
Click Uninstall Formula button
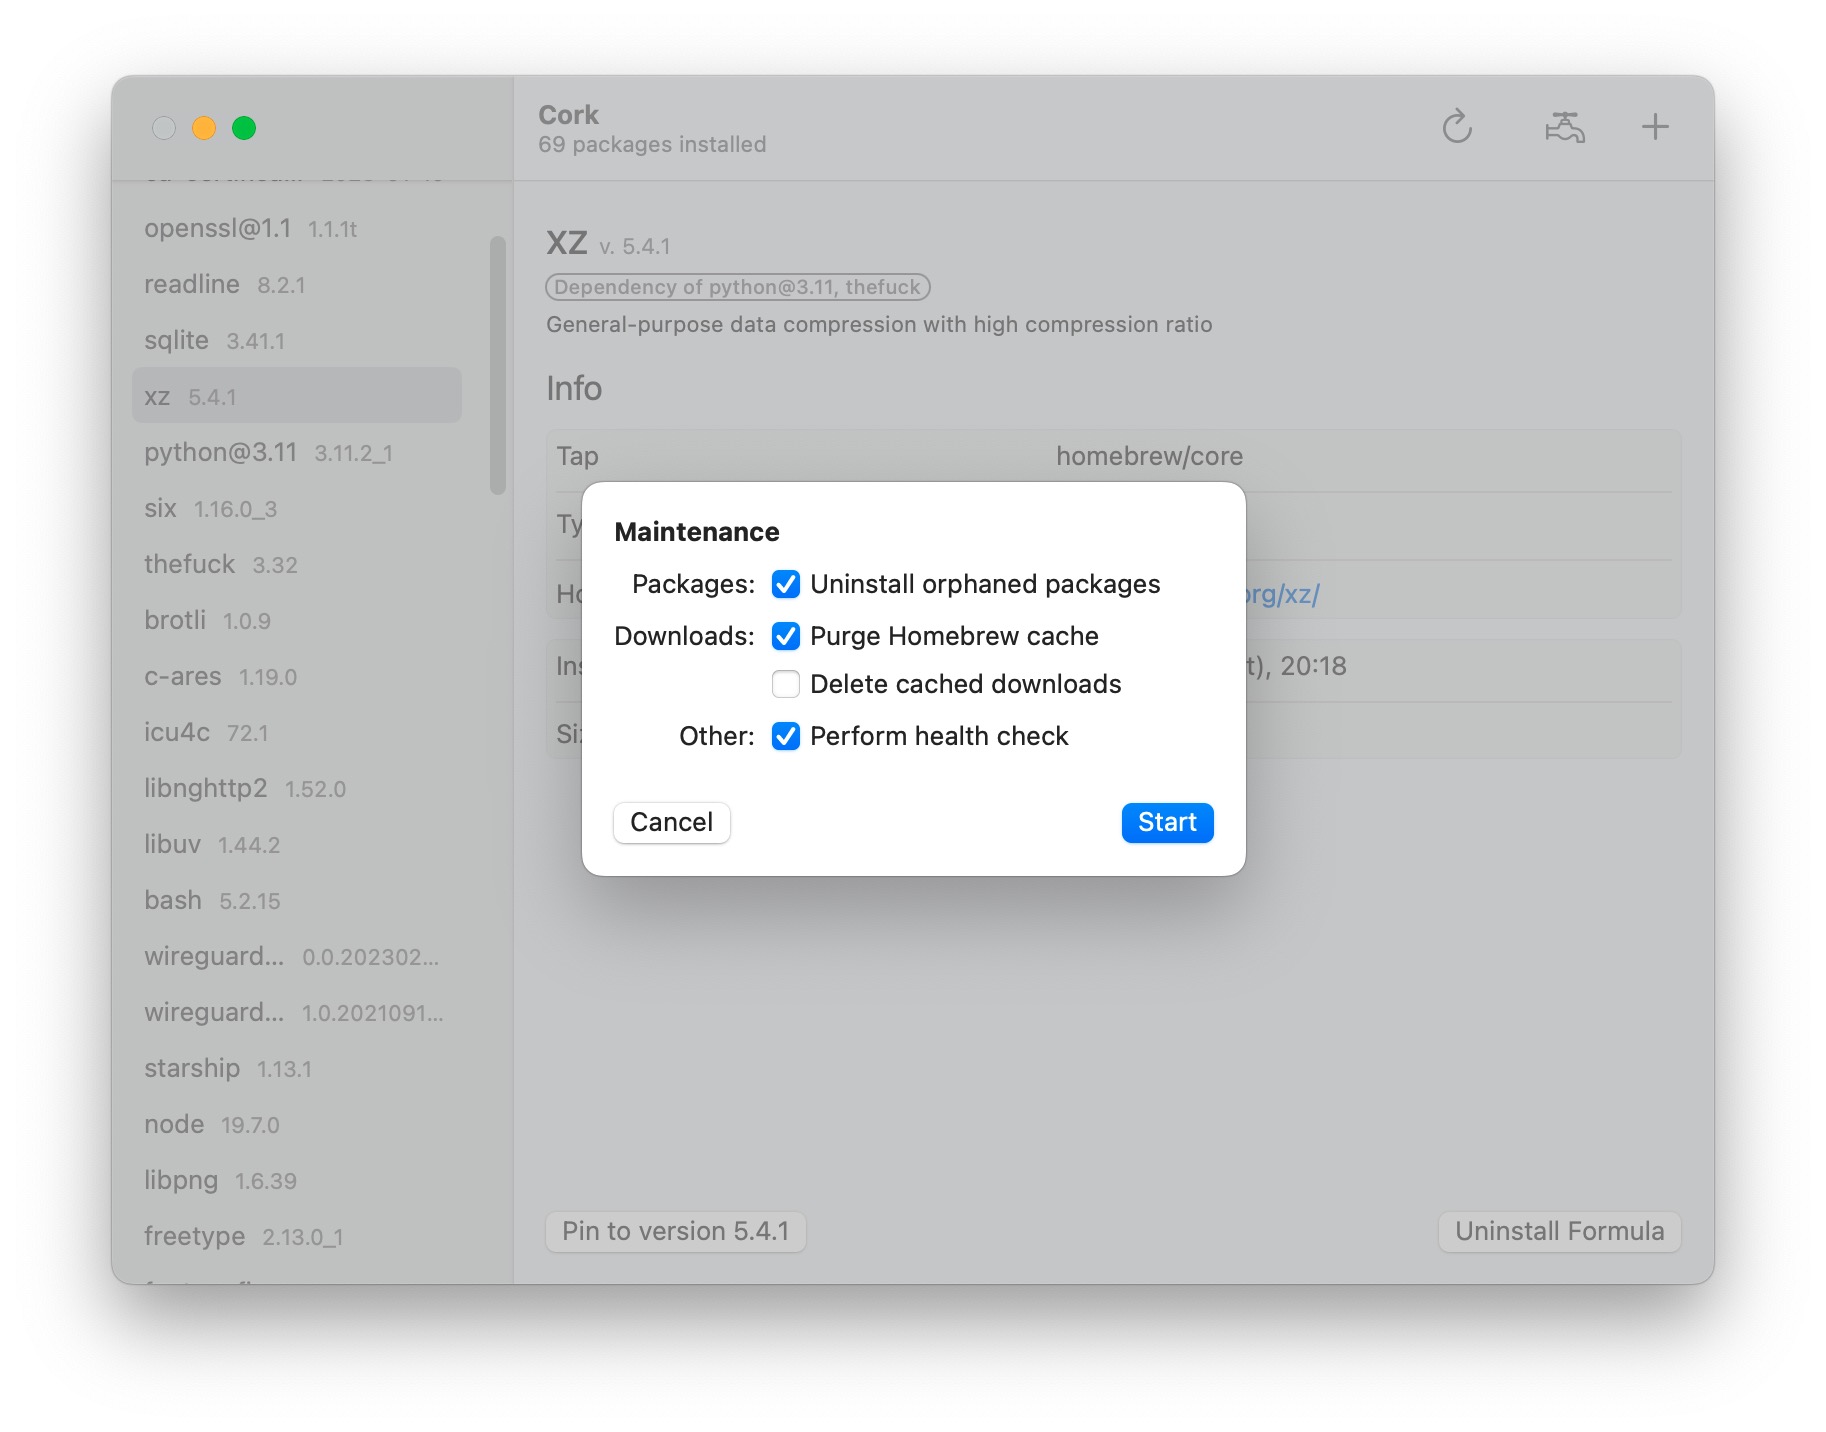point(1559,1231)
